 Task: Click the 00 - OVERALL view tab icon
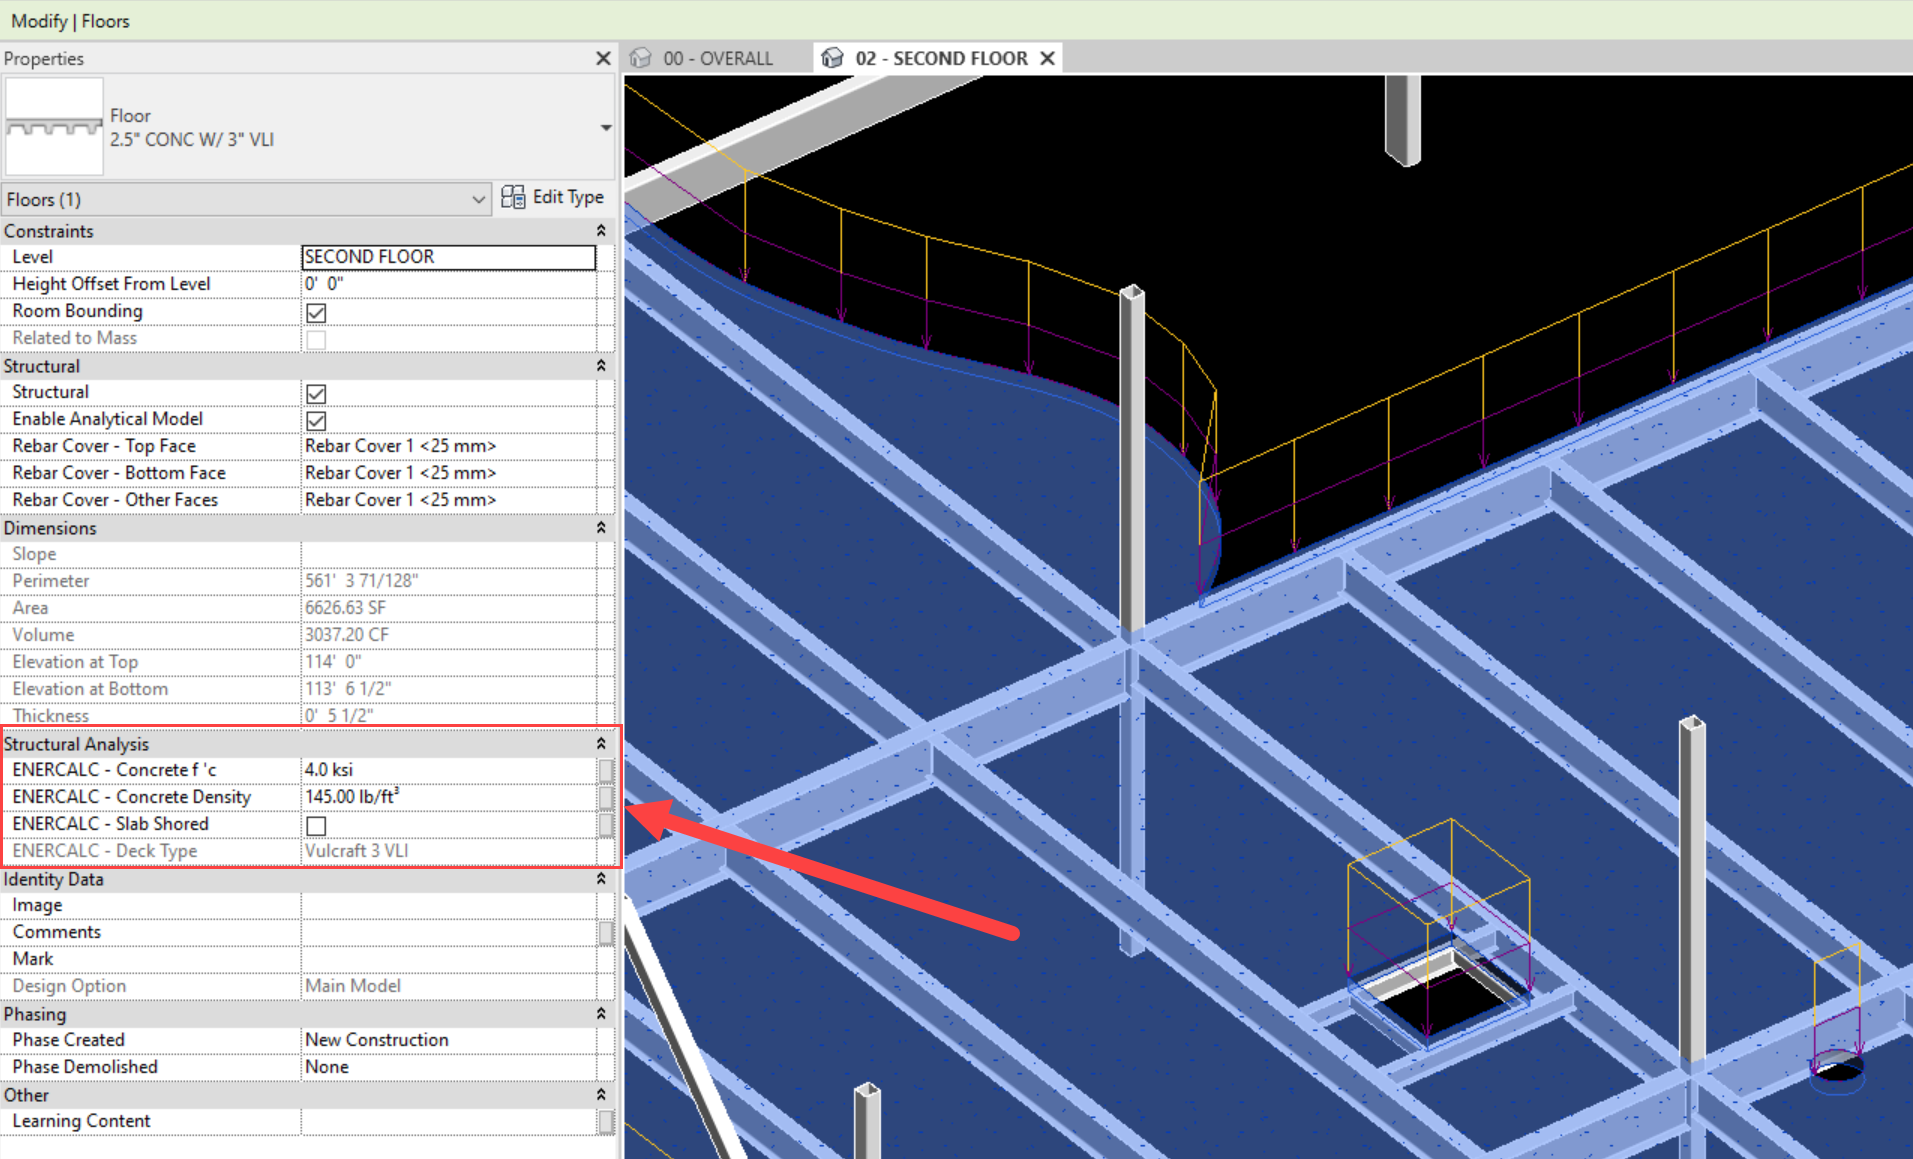tap(641, 58)
